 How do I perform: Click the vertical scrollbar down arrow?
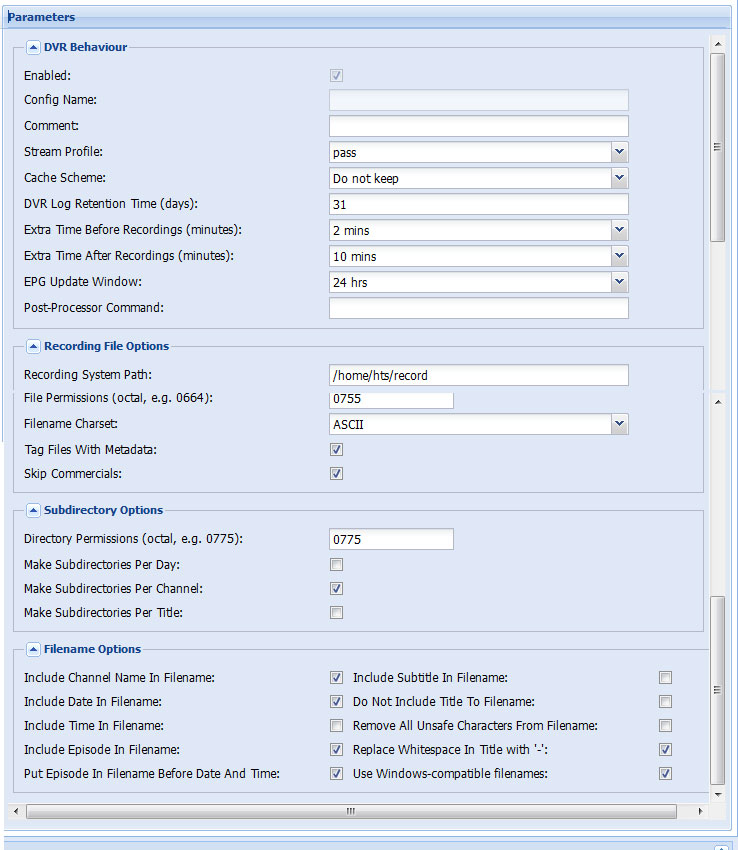tap(718, 795)
